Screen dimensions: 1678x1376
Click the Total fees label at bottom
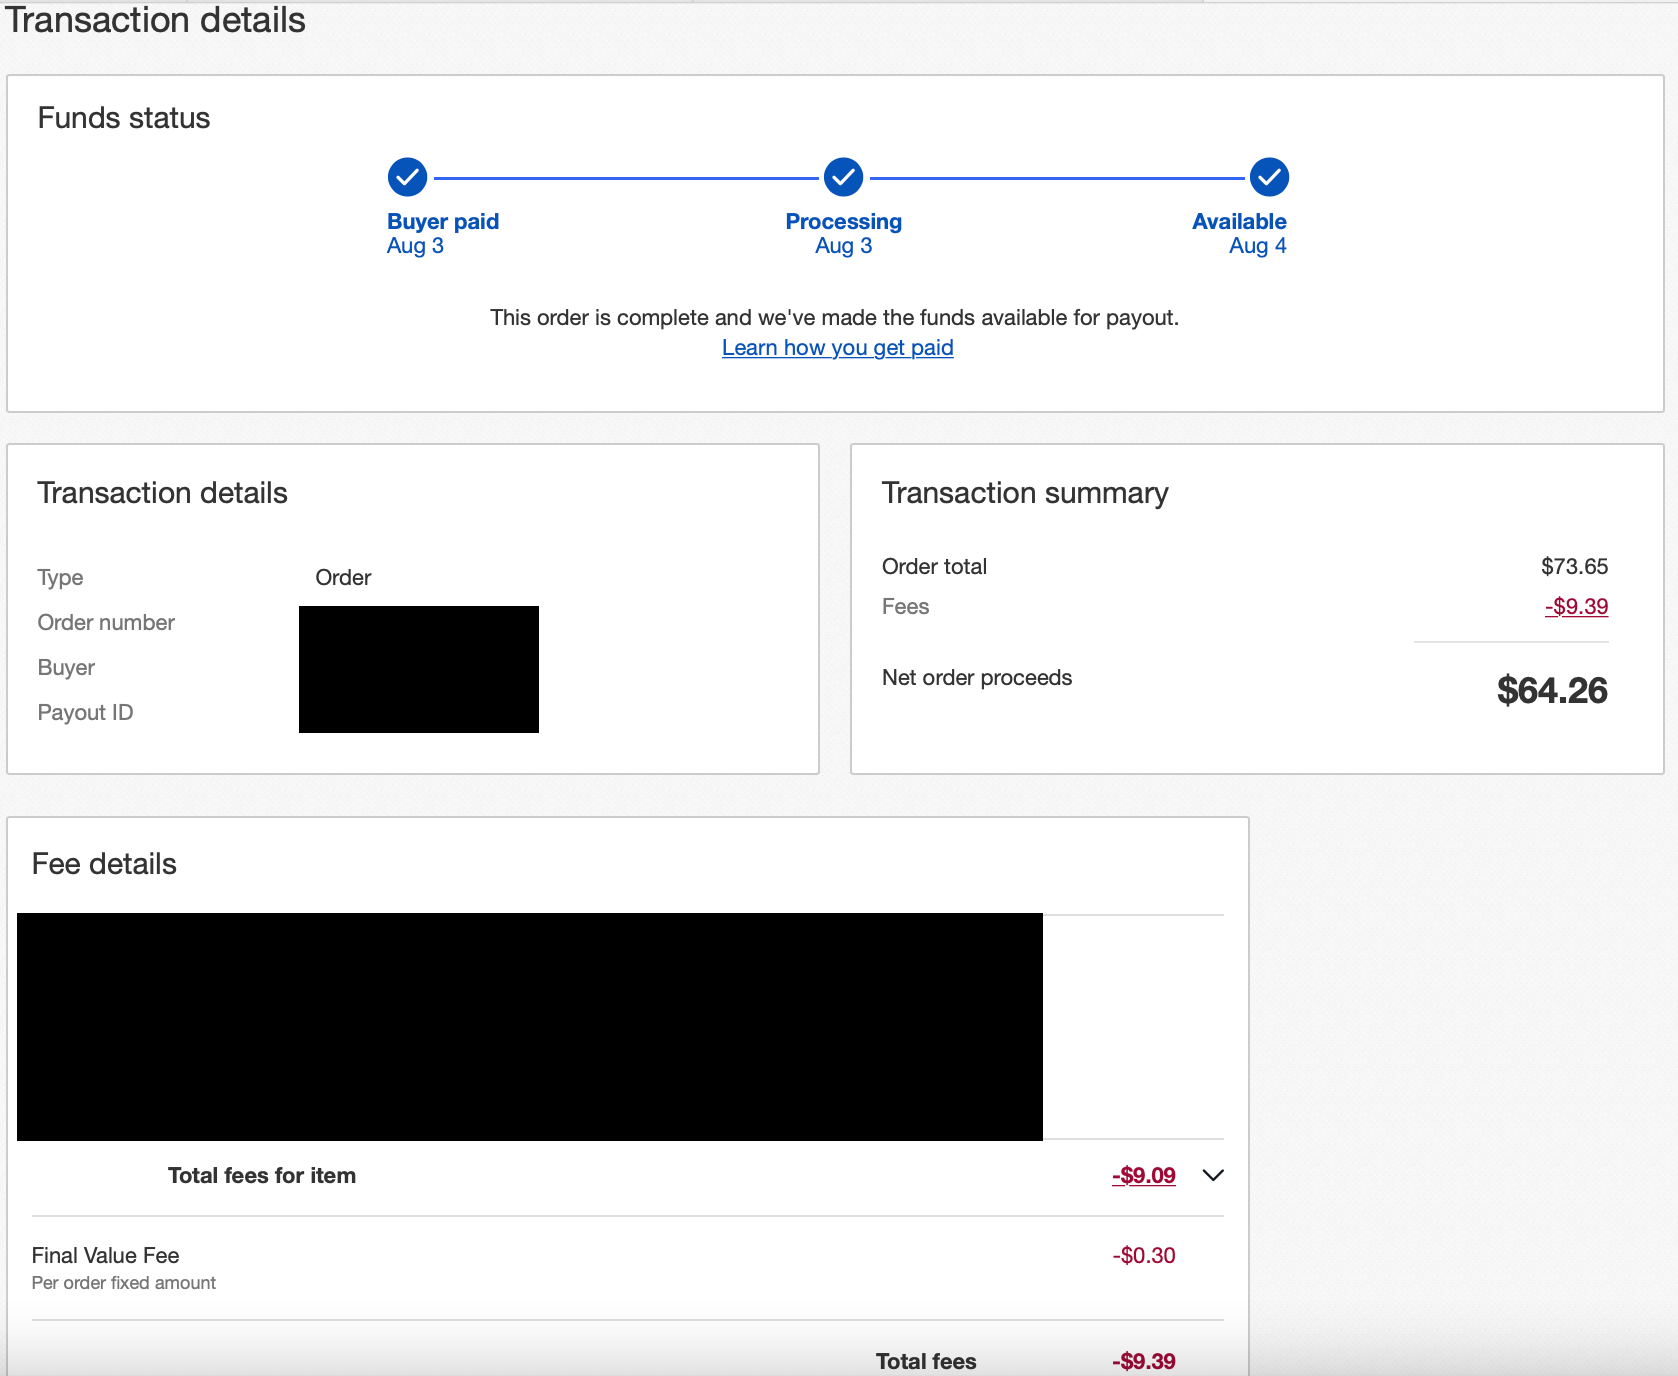tap(926, 1361)
